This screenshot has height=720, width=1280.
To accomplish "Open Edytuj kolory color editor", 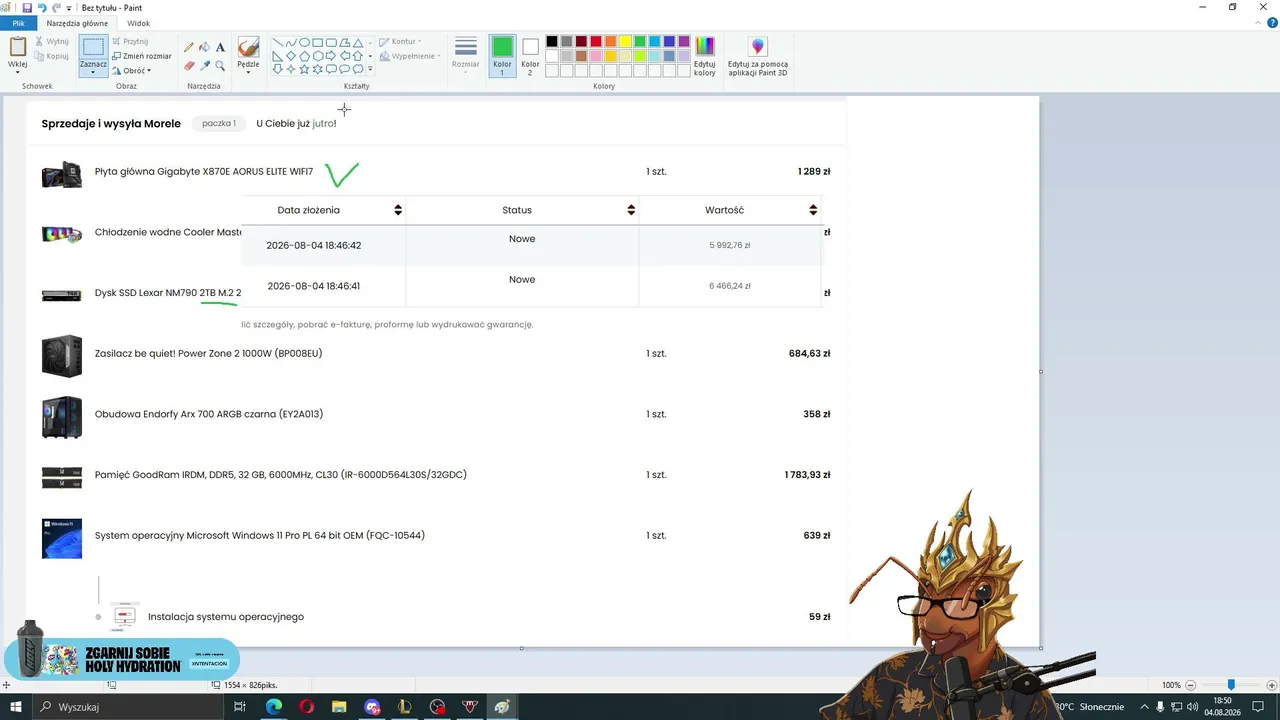I will click(705, 56).
